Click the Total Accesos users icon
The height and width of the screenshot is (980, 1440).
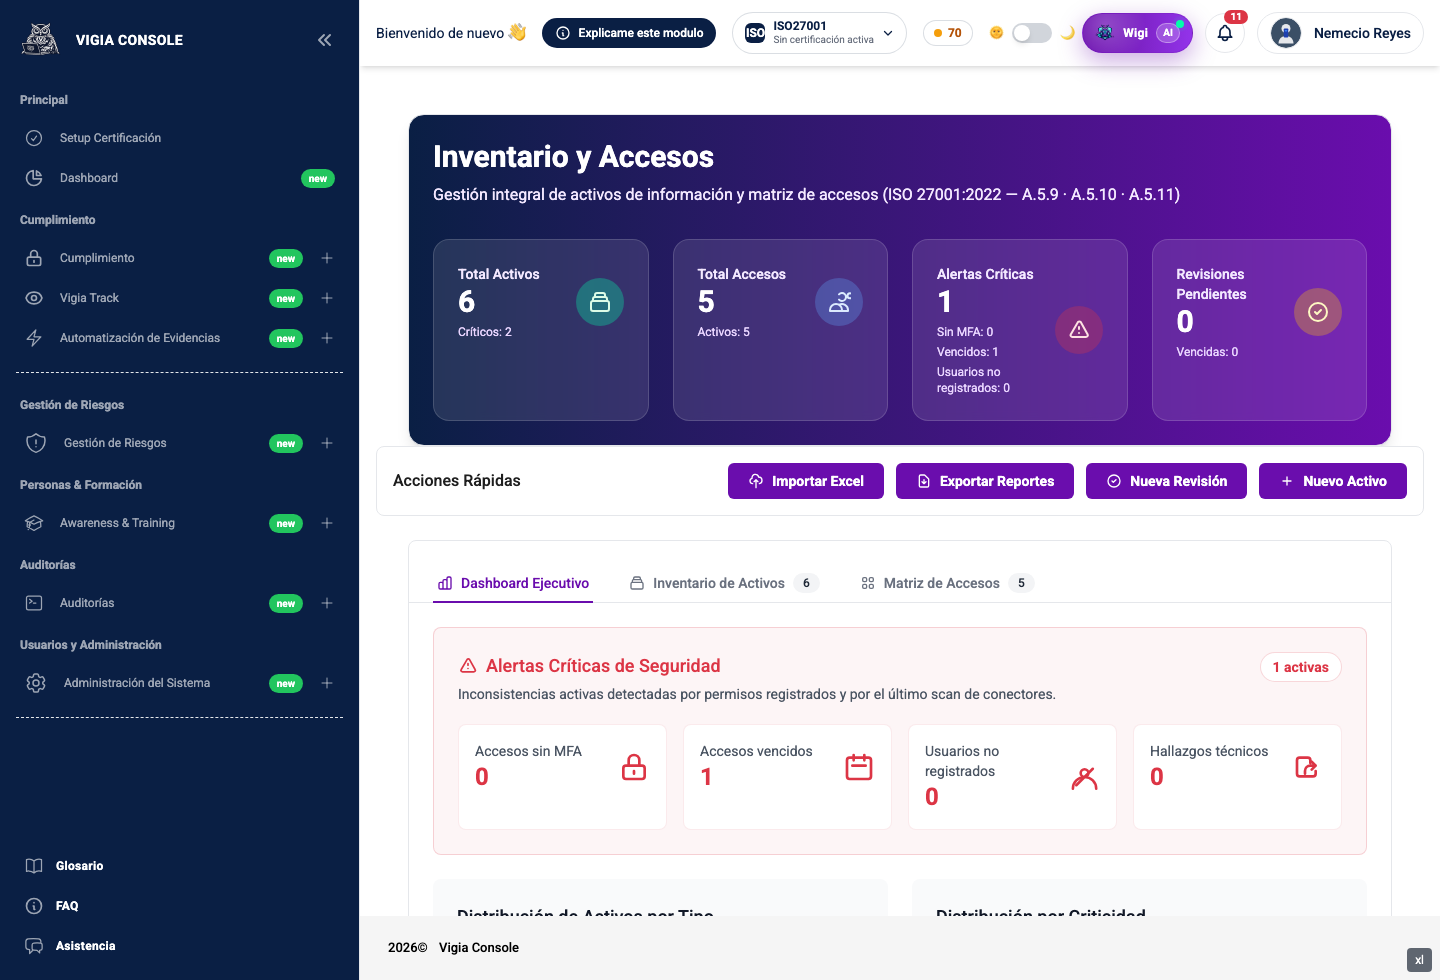click(839, 302)
